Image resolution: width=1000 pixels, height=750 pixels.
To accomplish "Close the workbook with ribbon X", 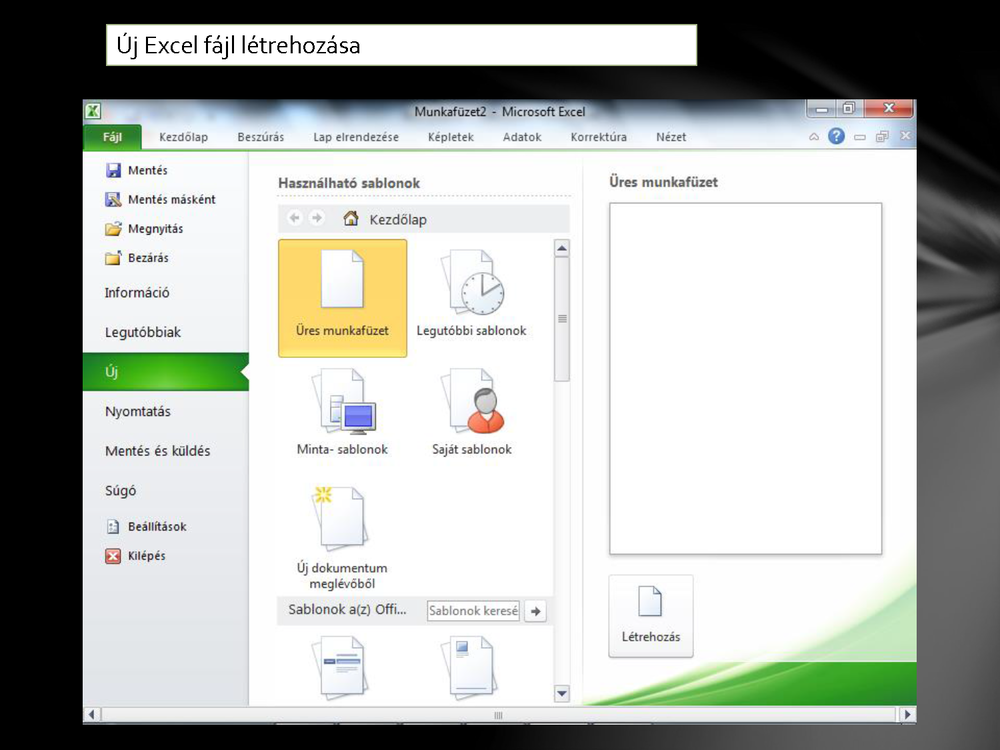I will click(905, 136).
